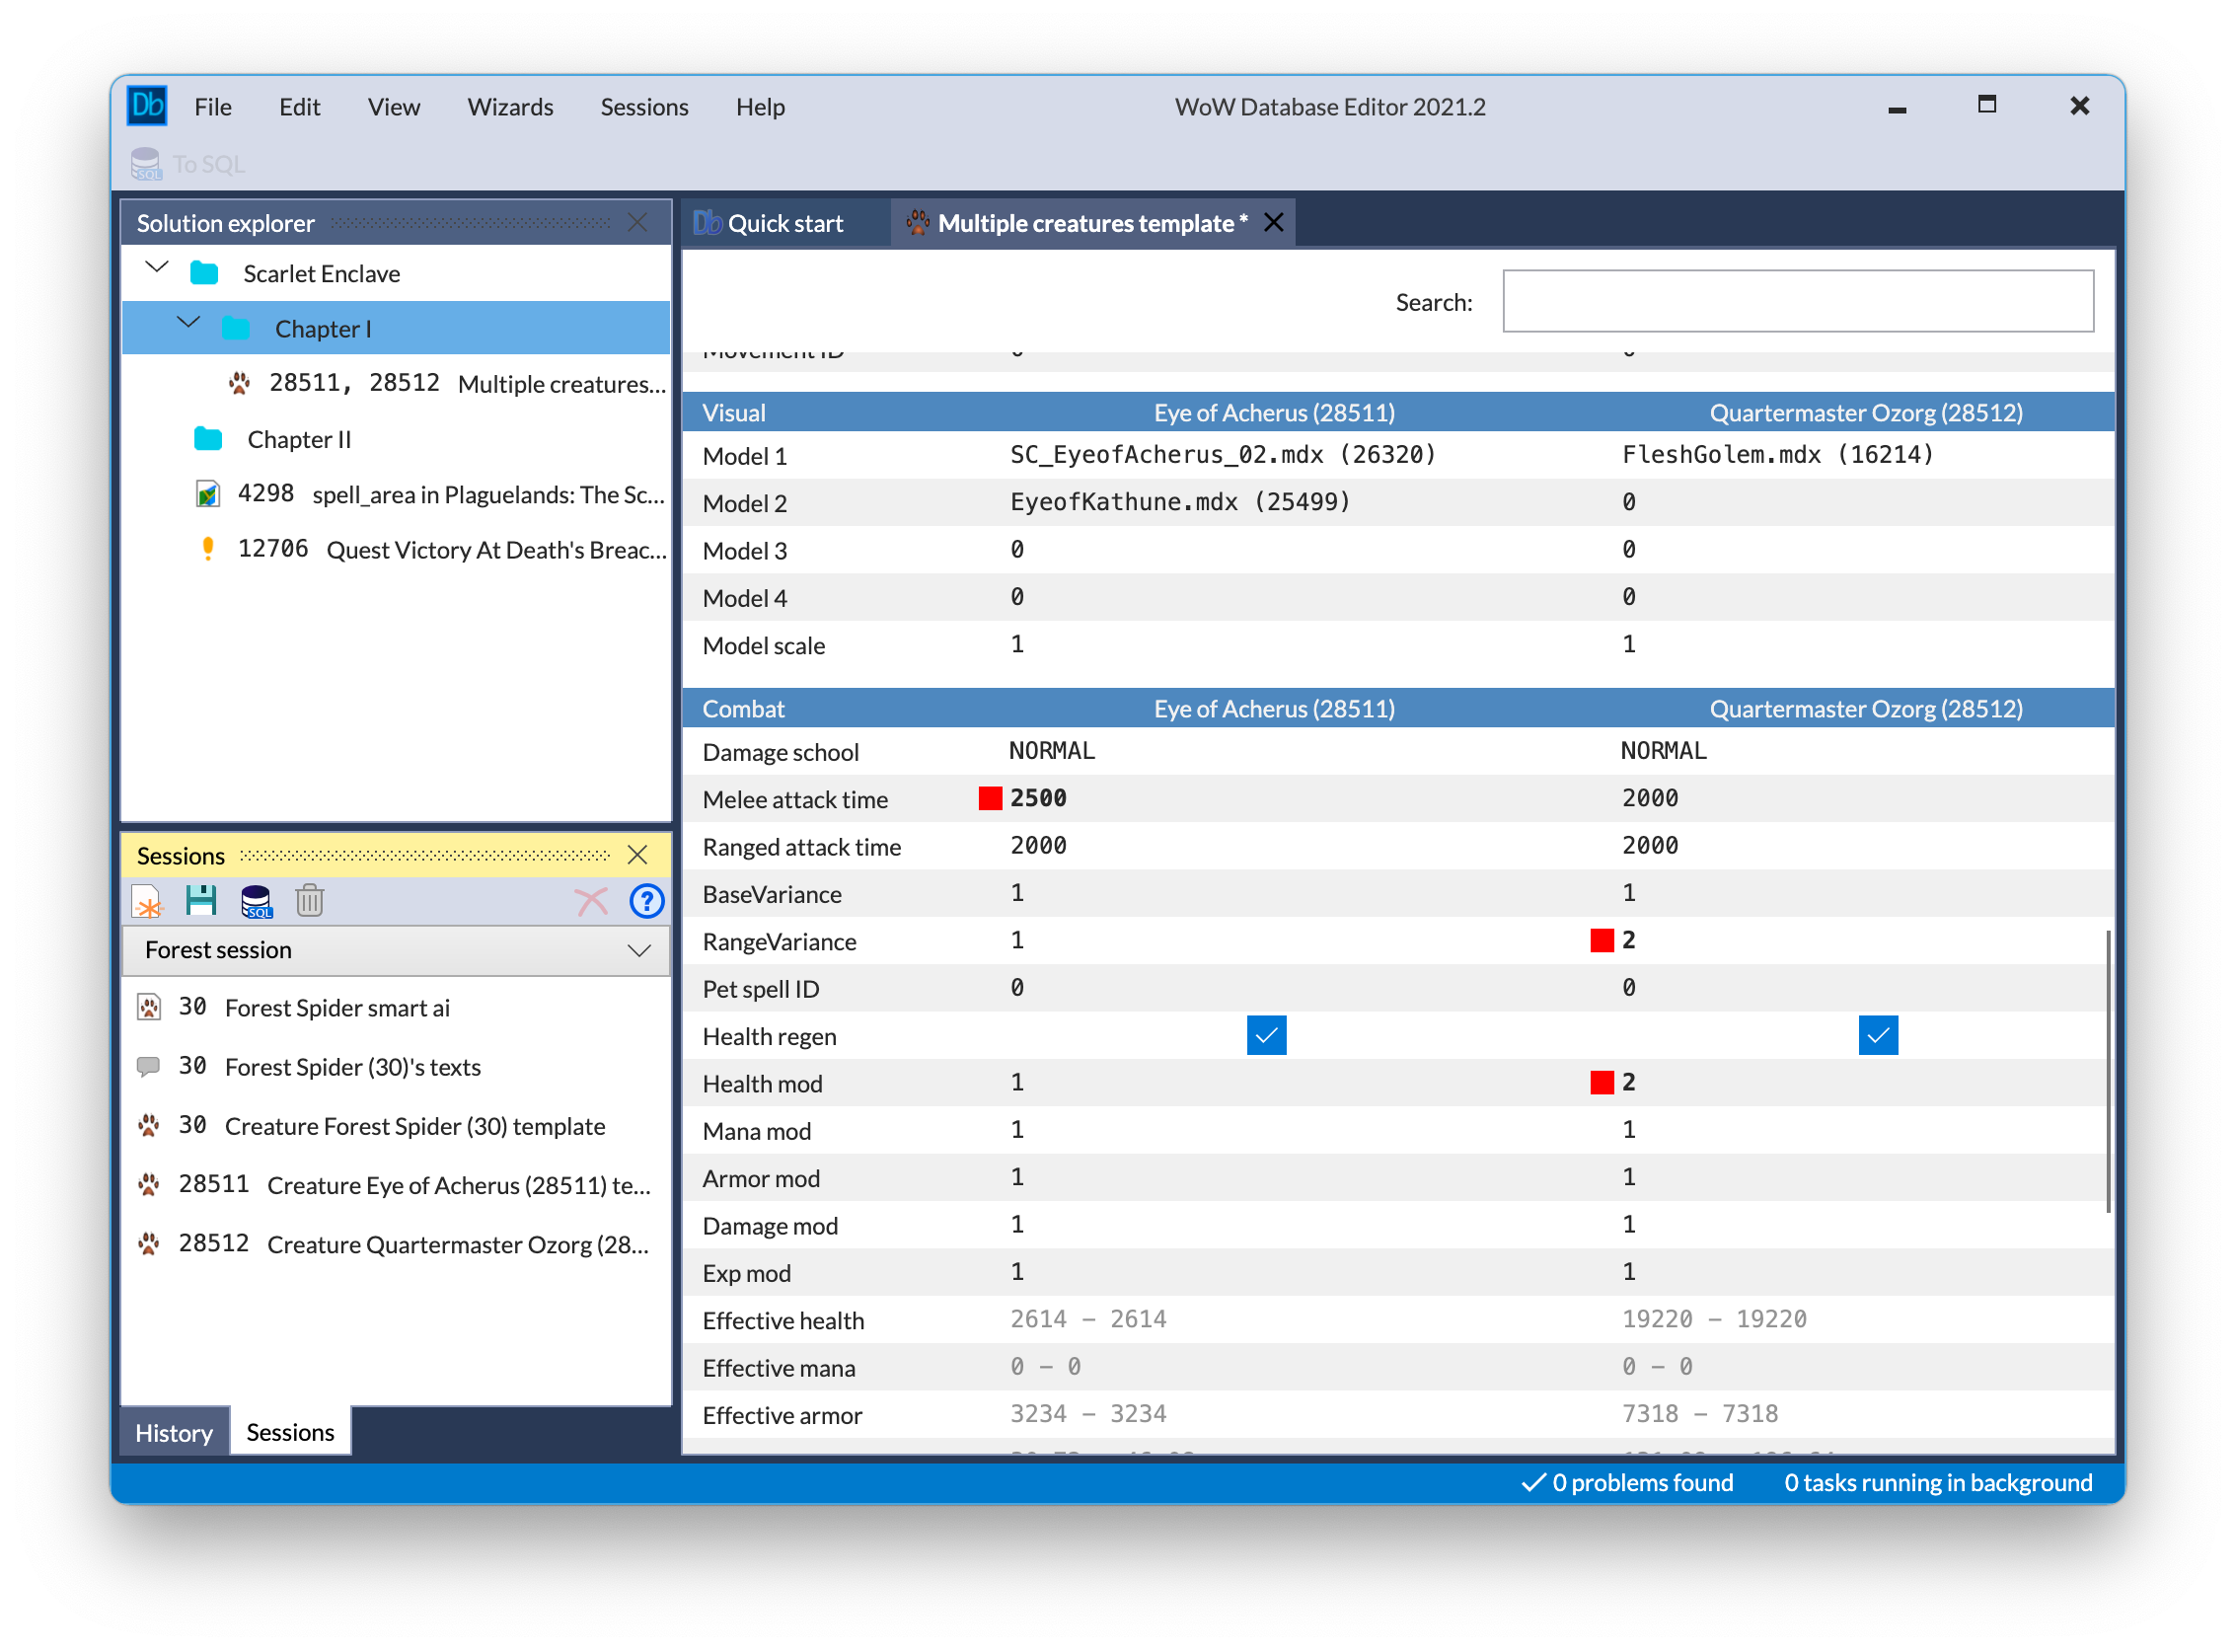Close the Sessions panel
The width and height of the screenshot is (2236, 1652).
point(637,855)
